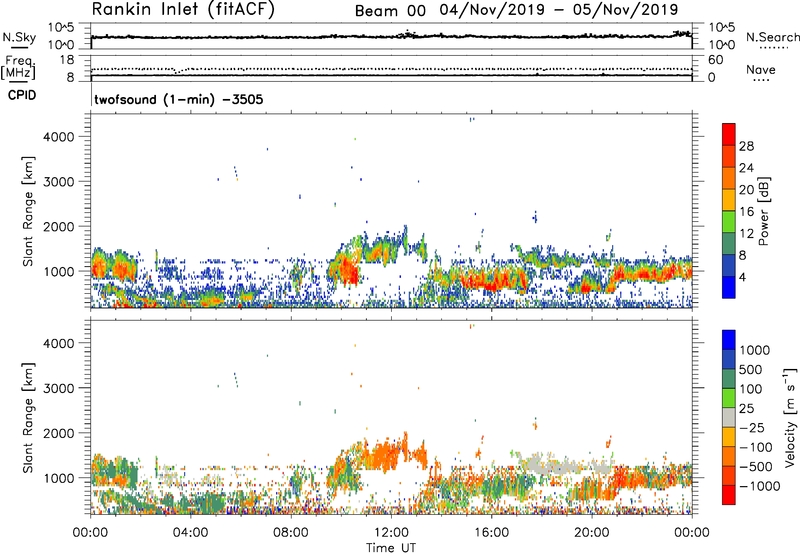Click the date range '04/Nov/2019 - 05/Nov/2019'
Image resolution: width=800 pixels, height=554 pixels.
559,10
